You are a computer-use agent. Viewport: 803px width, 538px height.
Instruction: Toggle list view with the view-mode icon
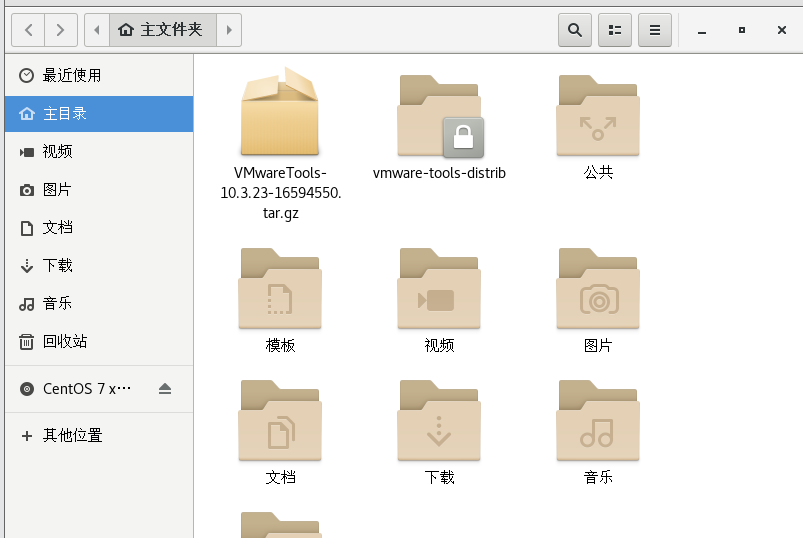click(615, 30)
